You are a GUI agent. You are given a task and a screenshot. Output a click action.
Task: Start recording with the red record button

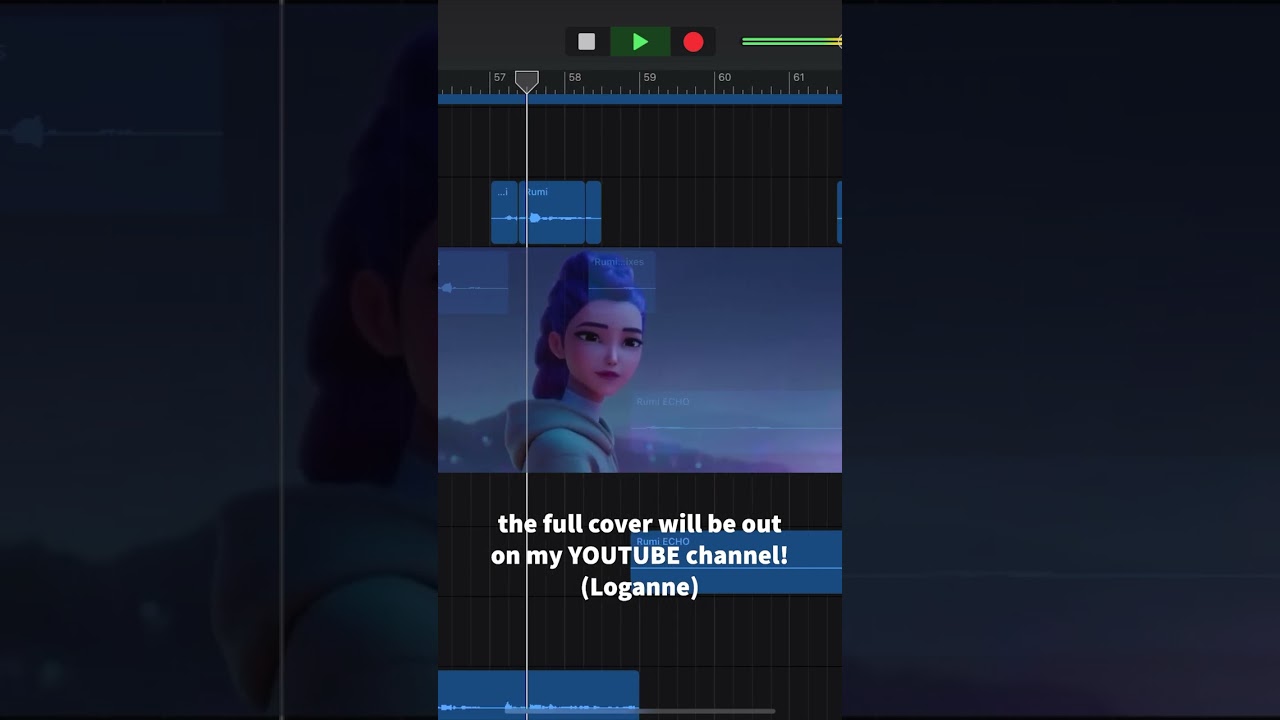click(x=693, y=42)
